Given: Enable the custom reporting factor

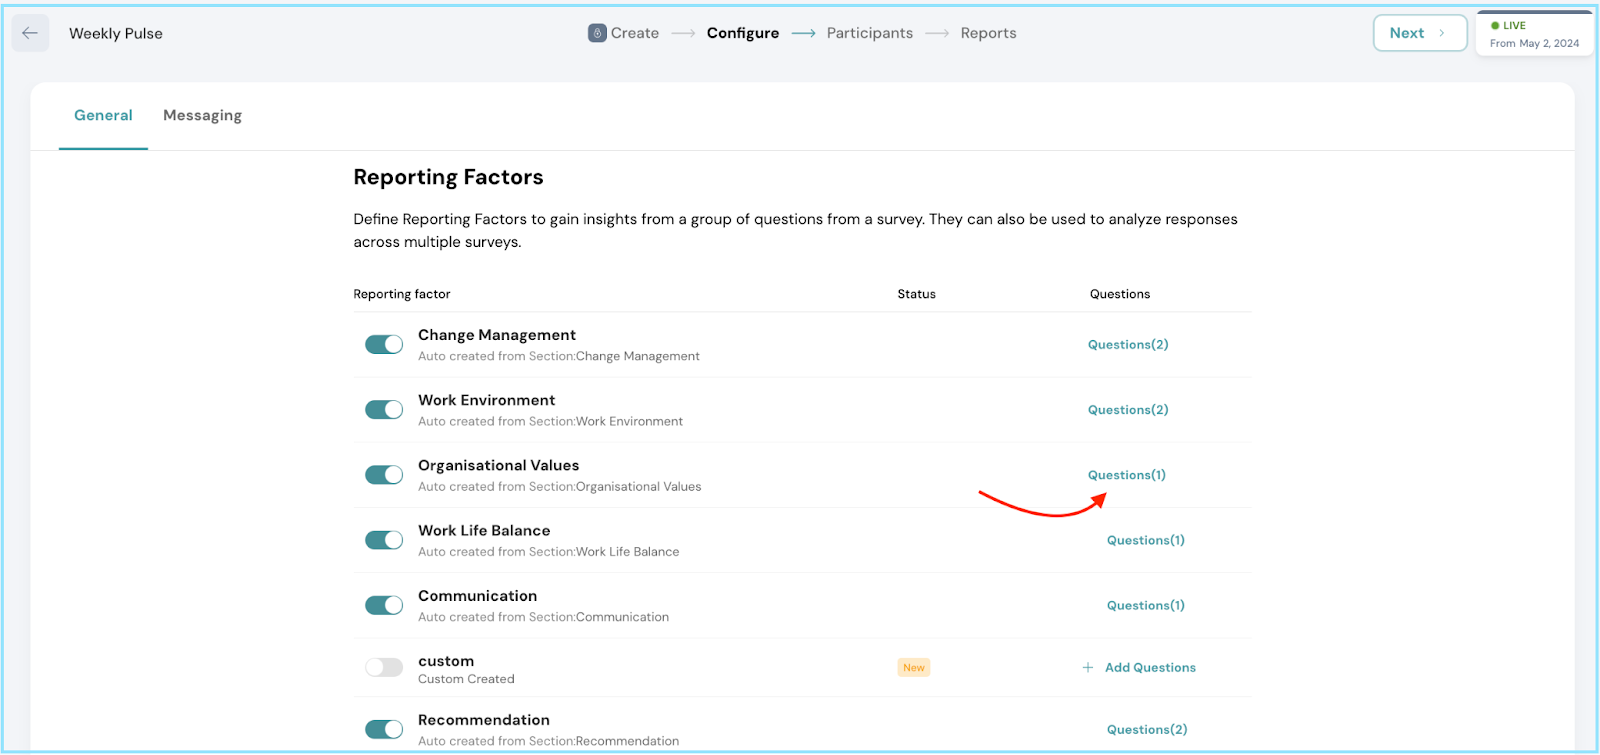Looking at the screenshot, I should coord(384,668).
